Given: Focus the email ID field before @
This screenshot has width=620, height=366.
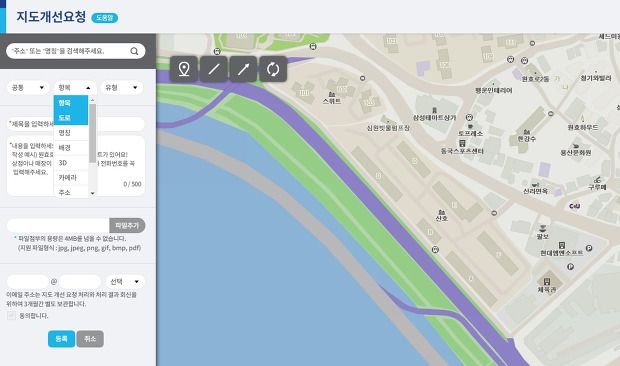Looking at the screenshot, I should (28, 281).
